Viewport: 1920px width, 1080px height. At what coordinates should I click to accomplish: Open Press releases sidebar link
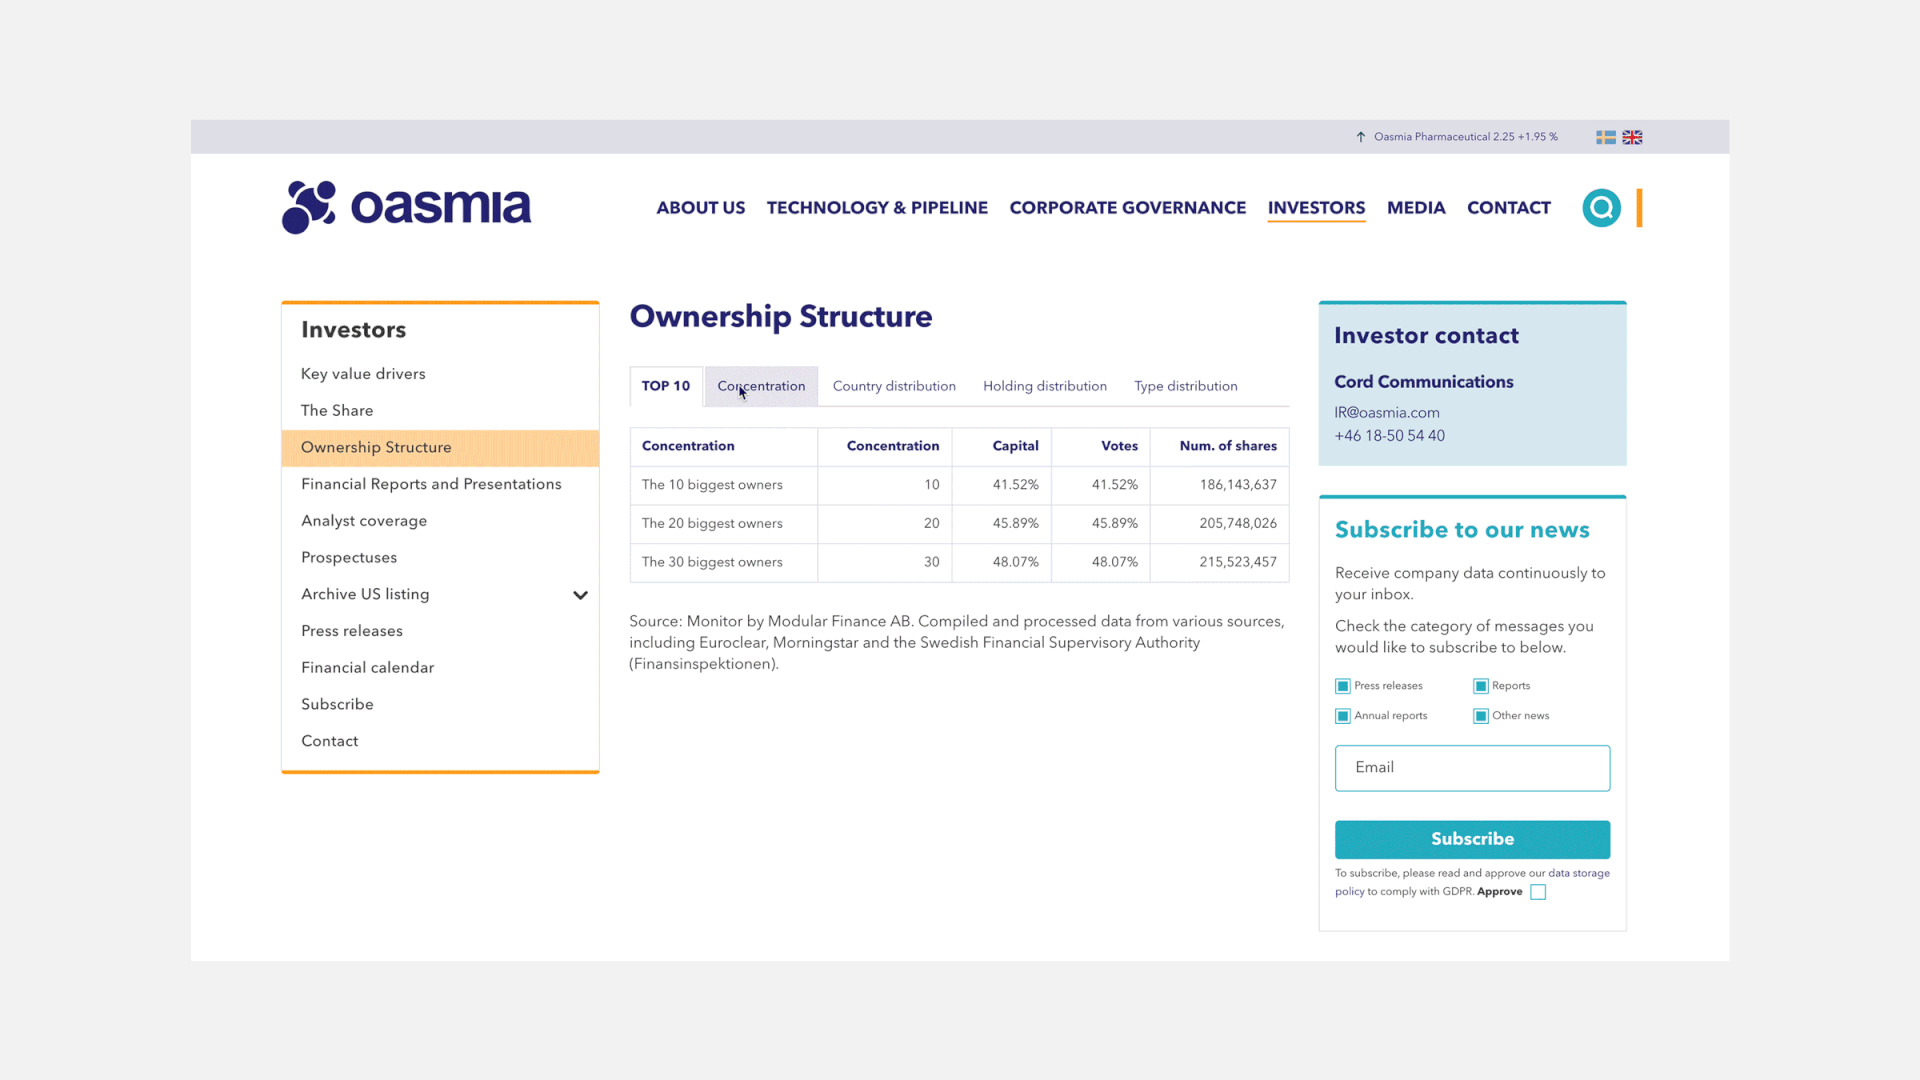point(352,631)
